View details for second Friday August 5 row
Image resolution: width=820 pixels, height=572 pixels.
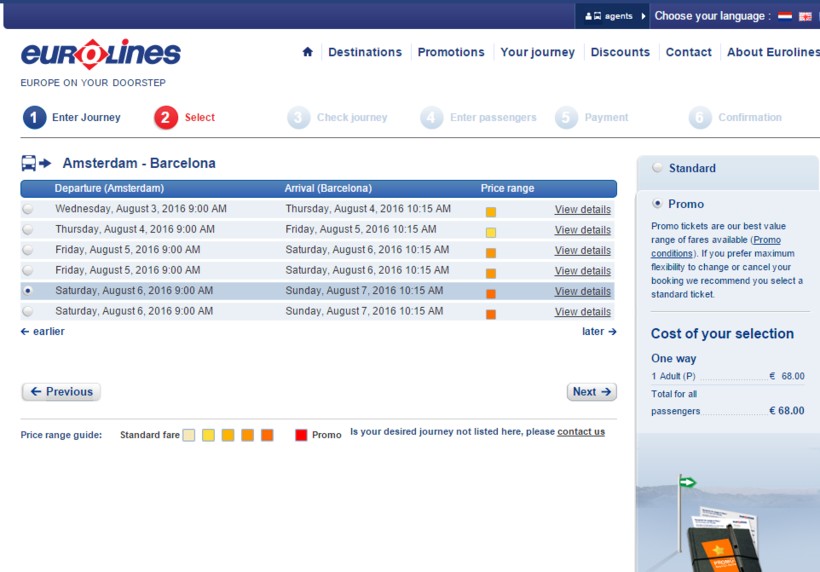click(x=583, y=271)
